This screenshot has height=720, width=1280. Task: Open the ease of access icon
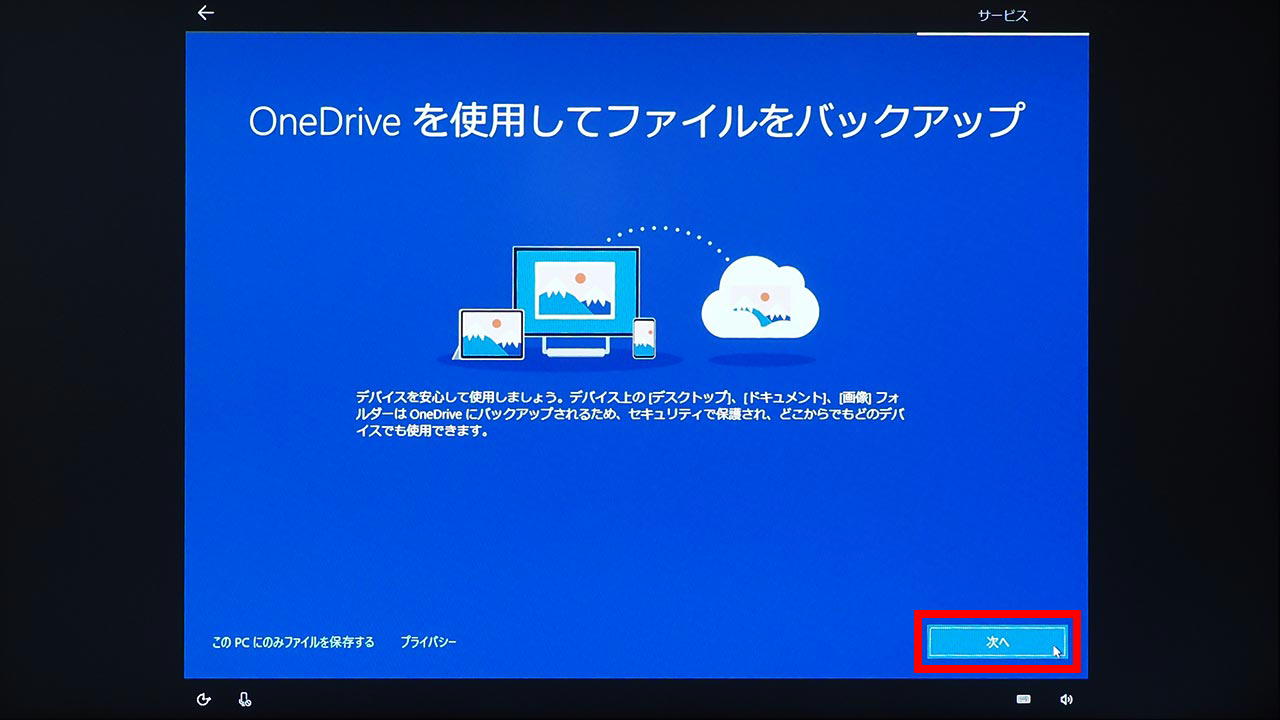[205, 700]
